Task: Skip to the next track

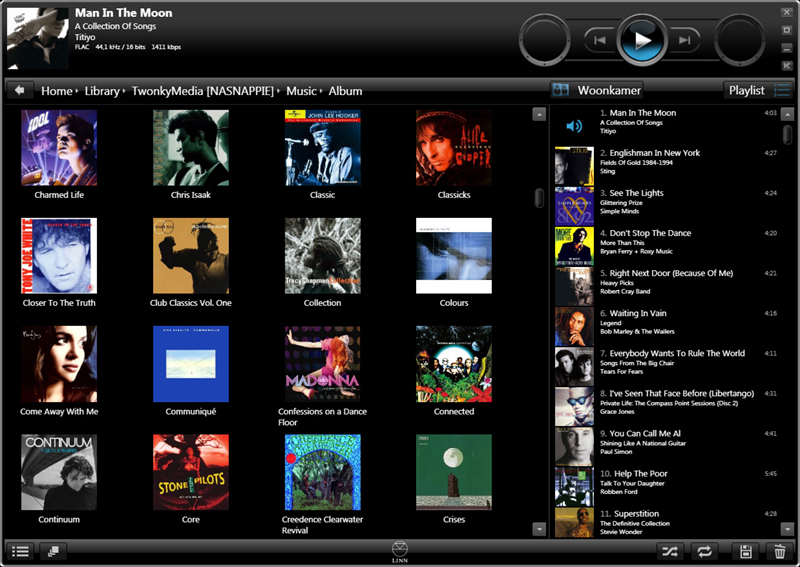Action: (x=684, y=40)
